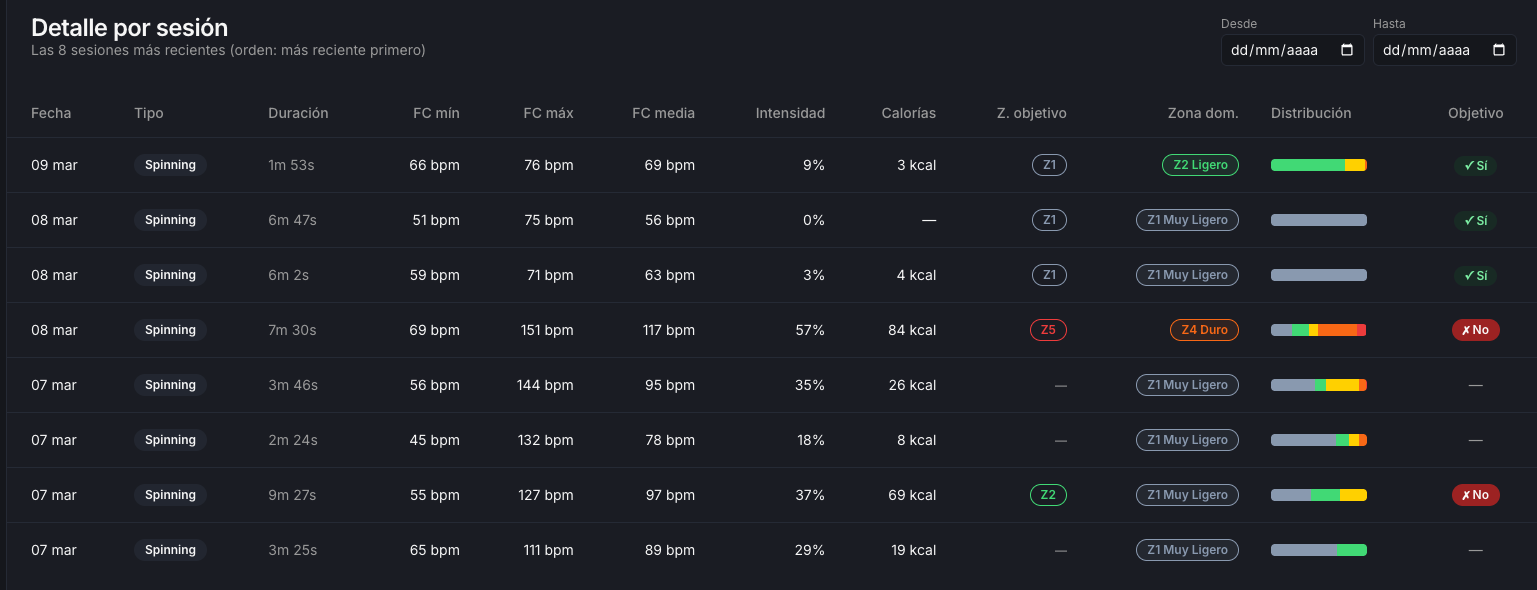This screenshot has width=1537, height=590.
Task: Click the 'Intensidad' column header
Action: tap(791, 113)
